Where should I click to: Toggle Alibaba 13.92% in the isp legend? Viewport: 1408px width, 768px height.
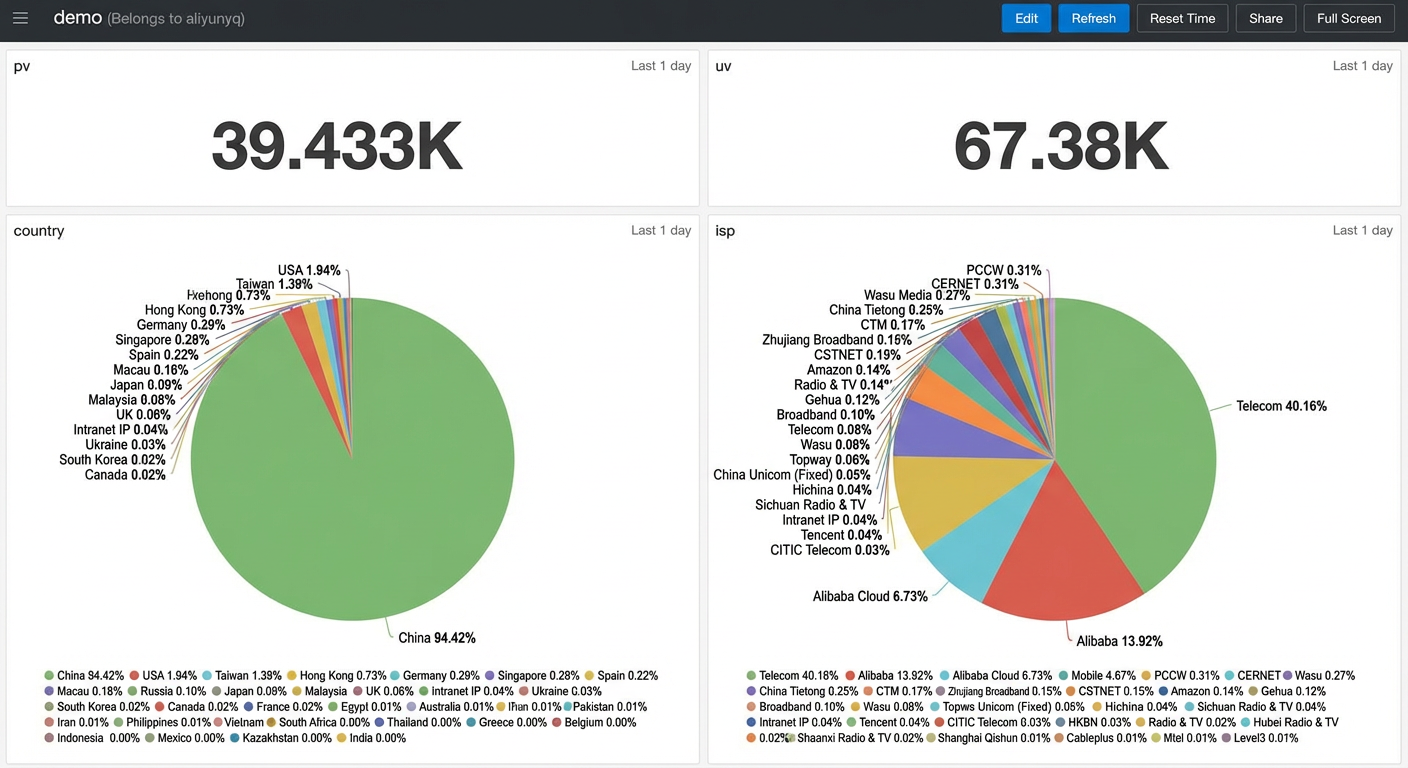coord(889,676)
